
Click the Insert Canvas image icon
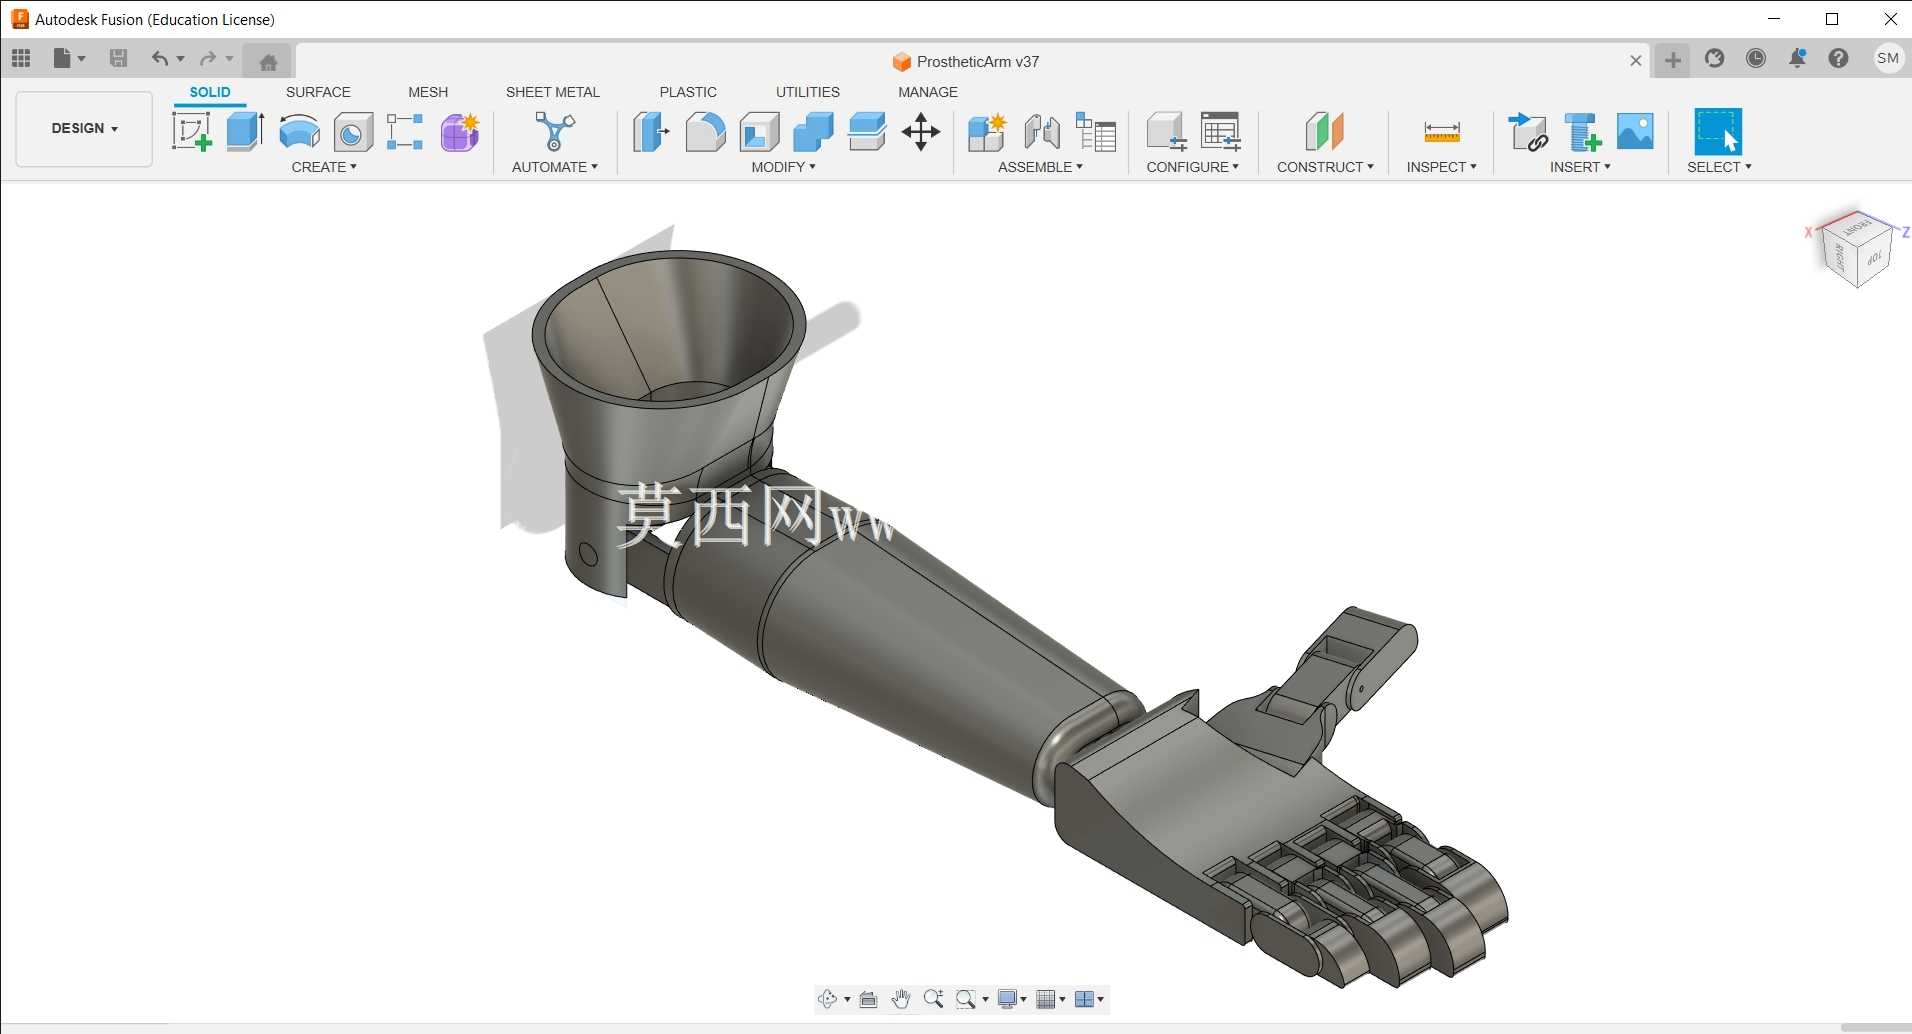click(1635, 132)
